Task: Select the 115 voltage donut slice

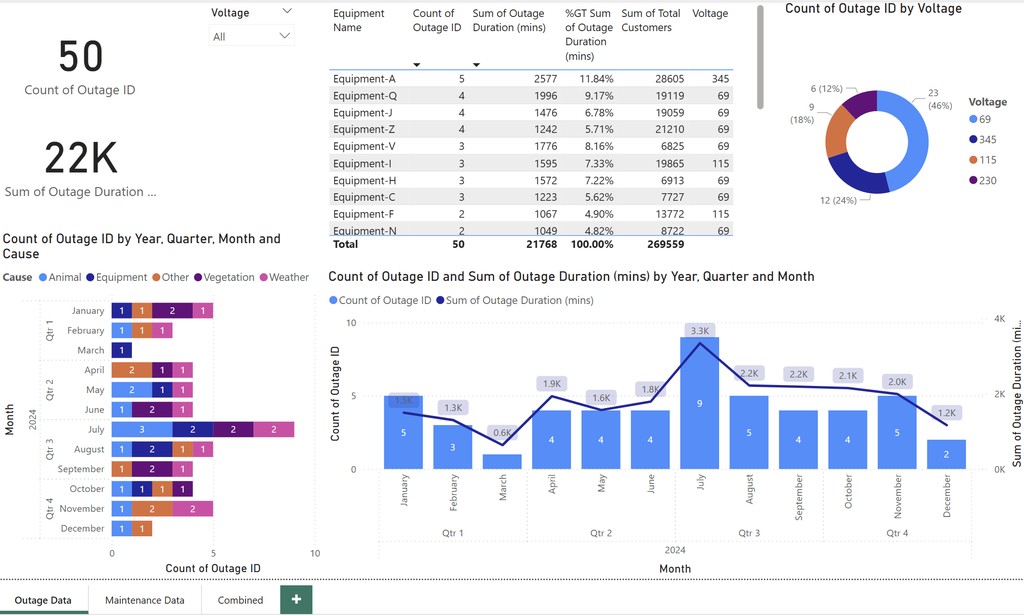Action: tap(839, 133)
